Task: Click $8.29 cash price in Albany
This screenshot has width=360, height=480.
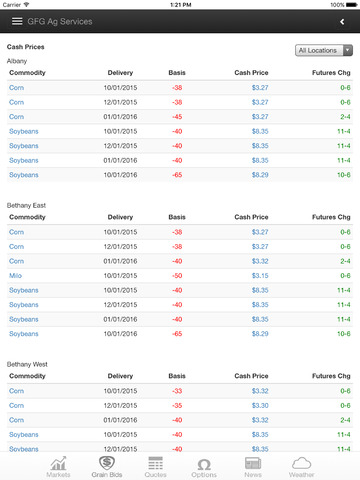Action: (x=260, y=175)
